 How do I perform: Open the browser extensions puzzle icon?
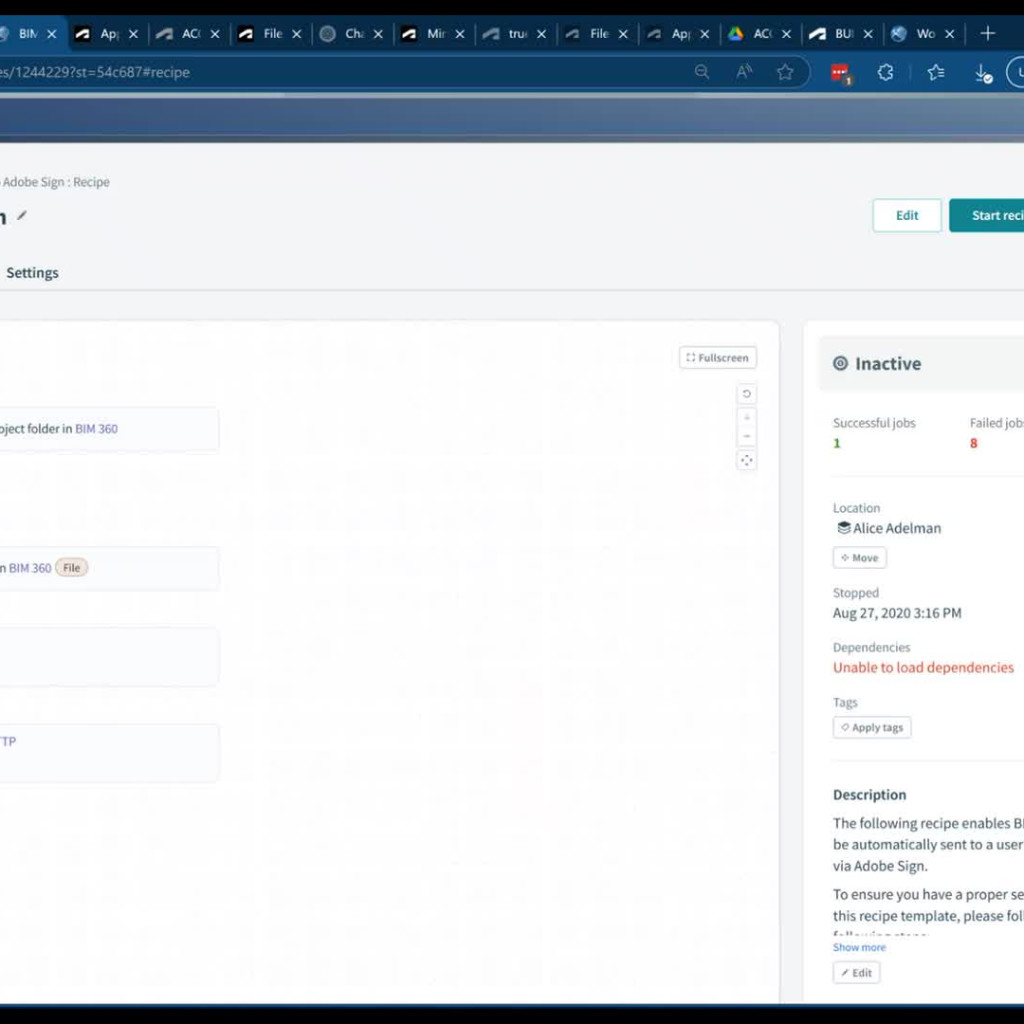[x=886, y=72]
